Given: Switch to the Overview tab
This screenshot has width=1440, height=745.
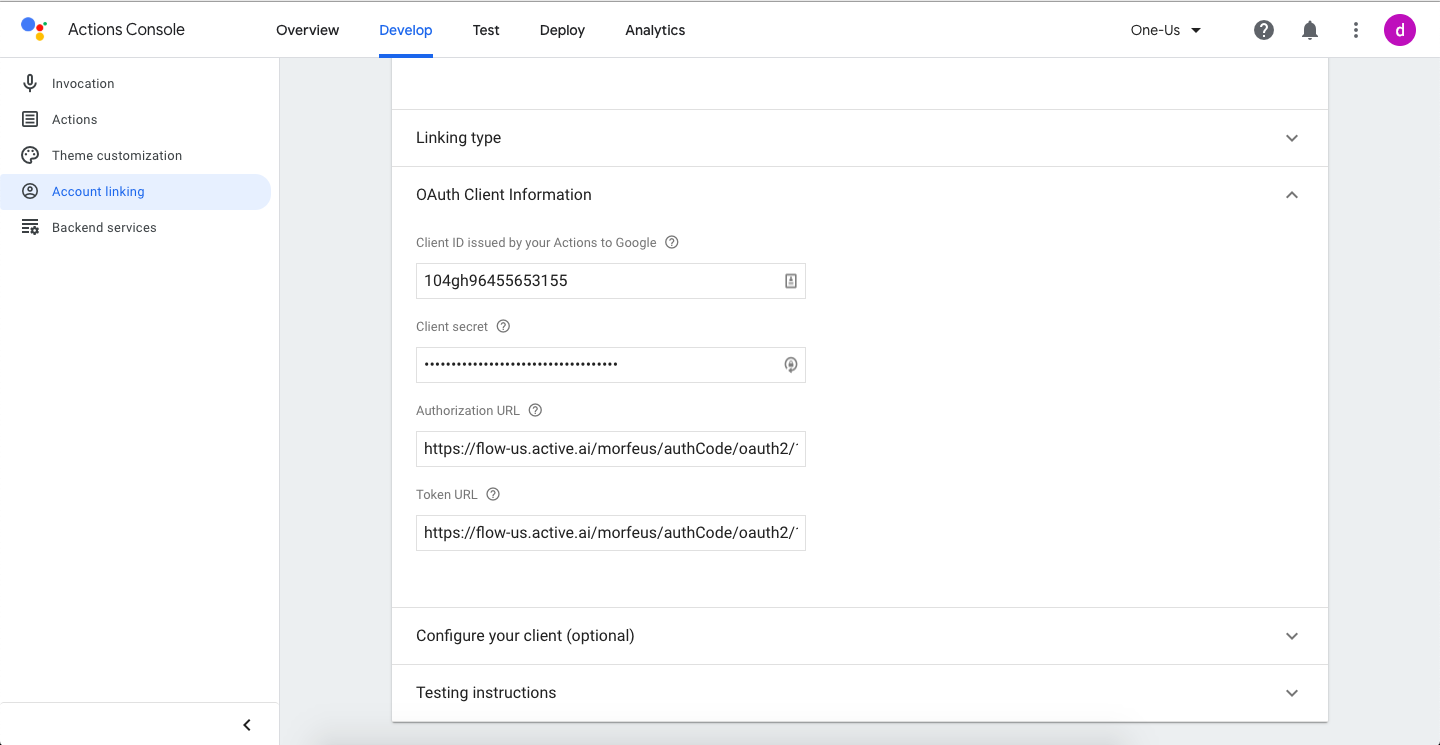Looking at the screenshot, I should 308,30.
